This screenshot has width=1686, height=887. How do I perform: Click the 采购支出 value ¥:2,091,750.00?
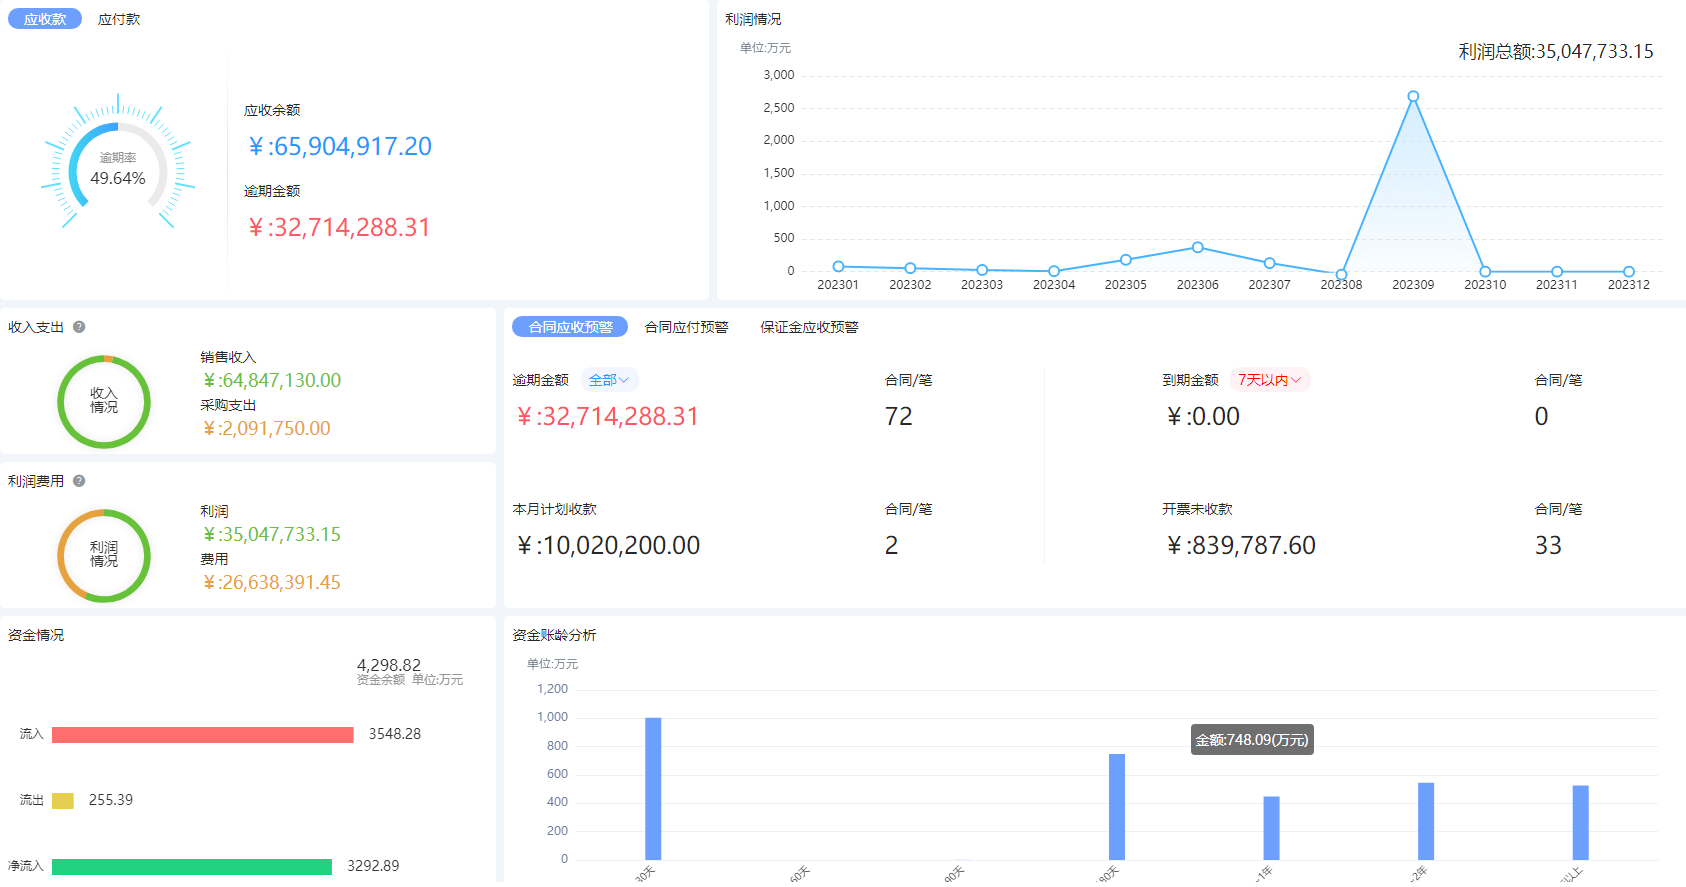(x=266, y=429)
